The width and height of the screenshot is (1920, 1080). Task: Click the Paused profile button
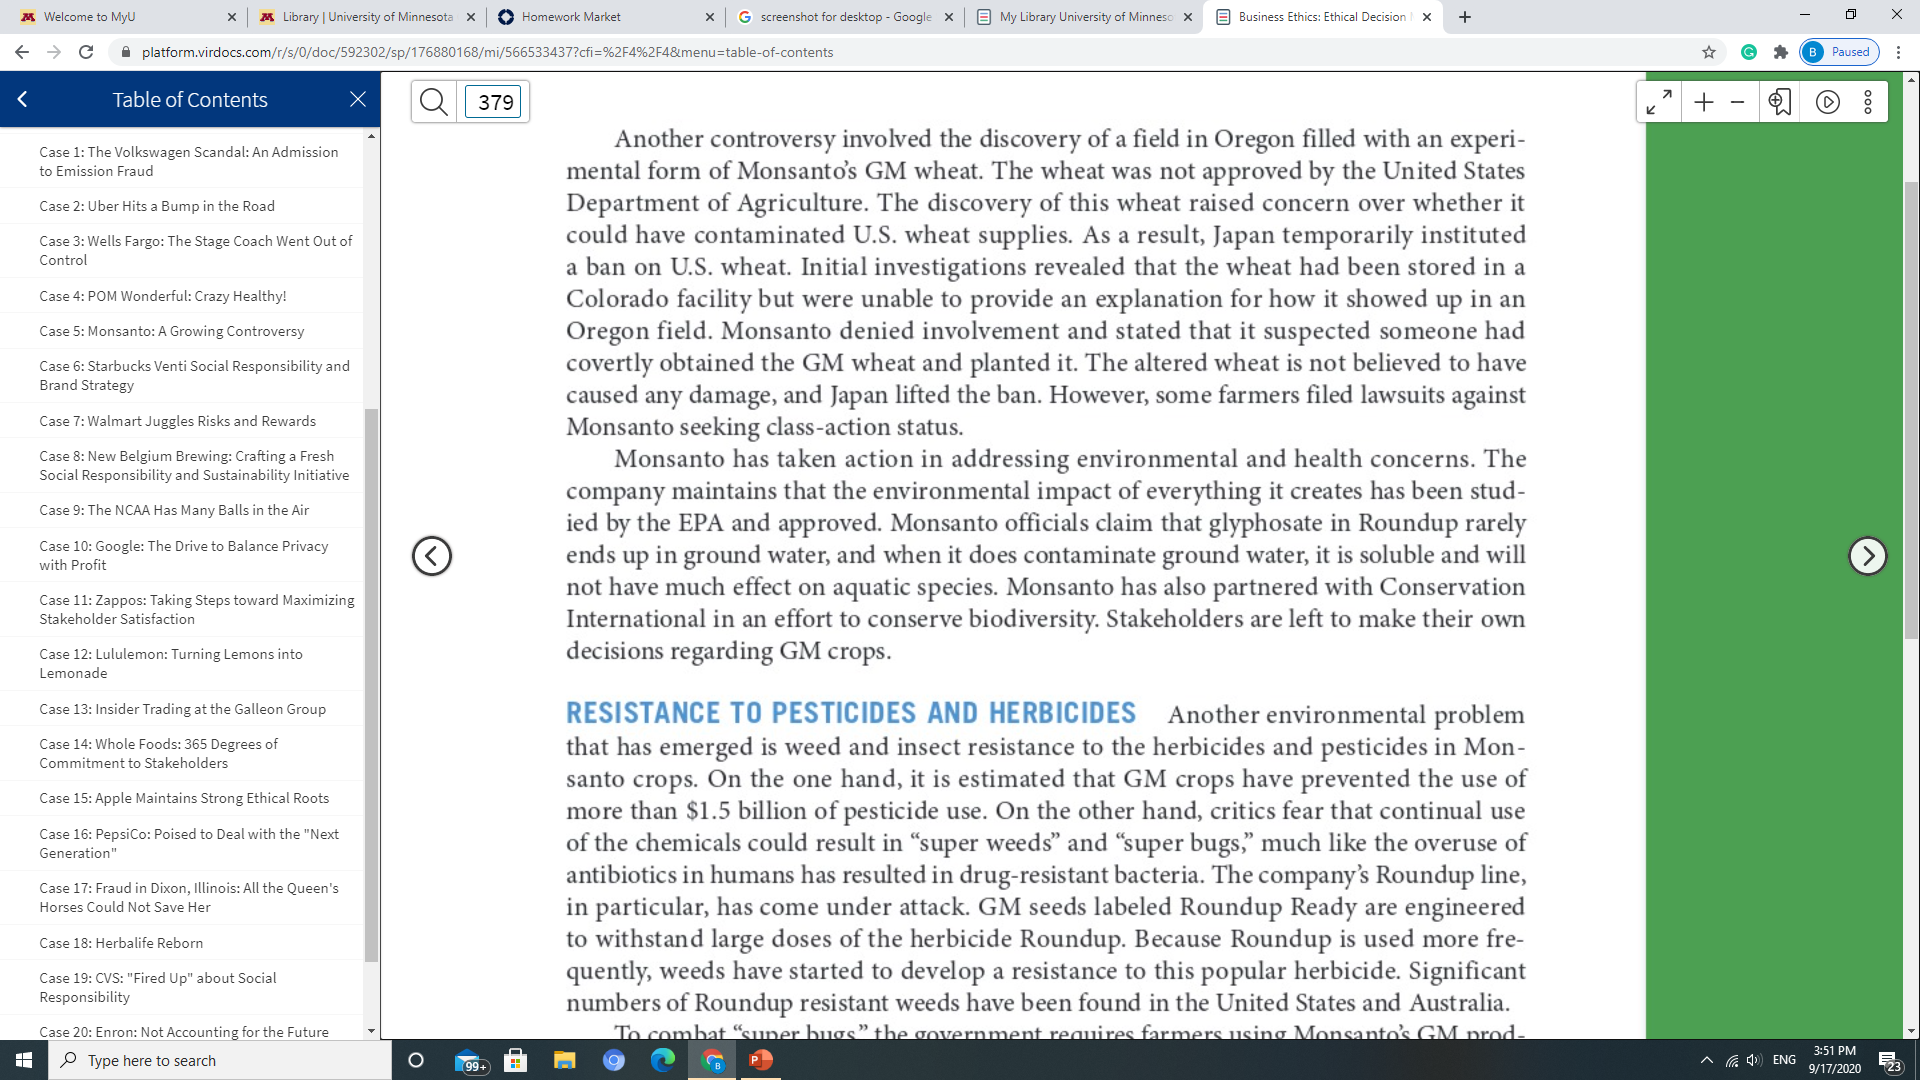[x=1839, y=52]
